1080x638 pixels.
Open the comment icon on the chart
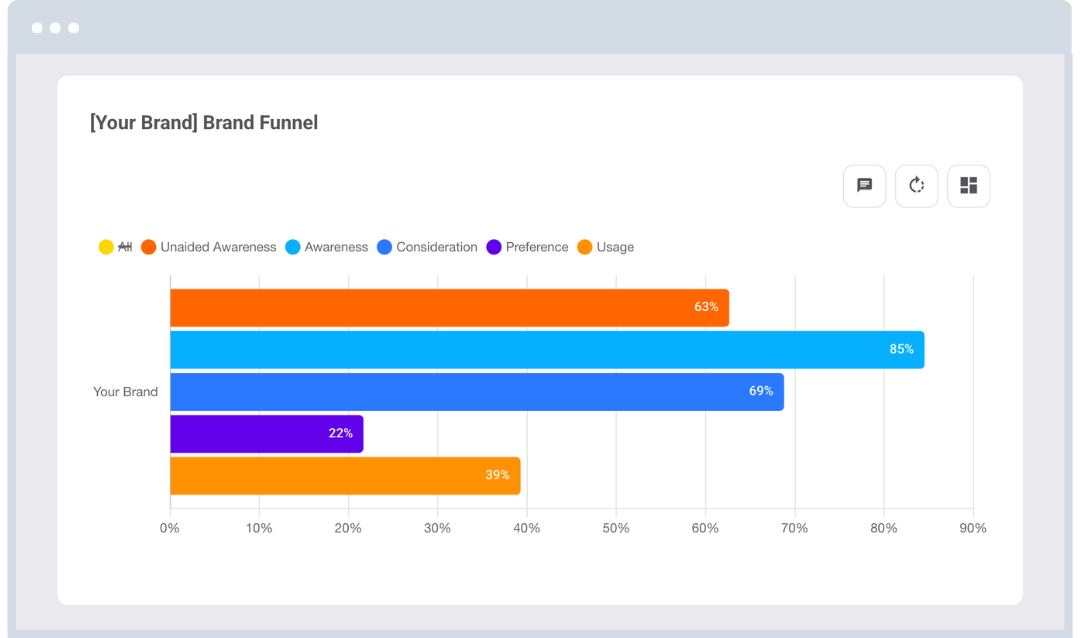pos(864,185)
